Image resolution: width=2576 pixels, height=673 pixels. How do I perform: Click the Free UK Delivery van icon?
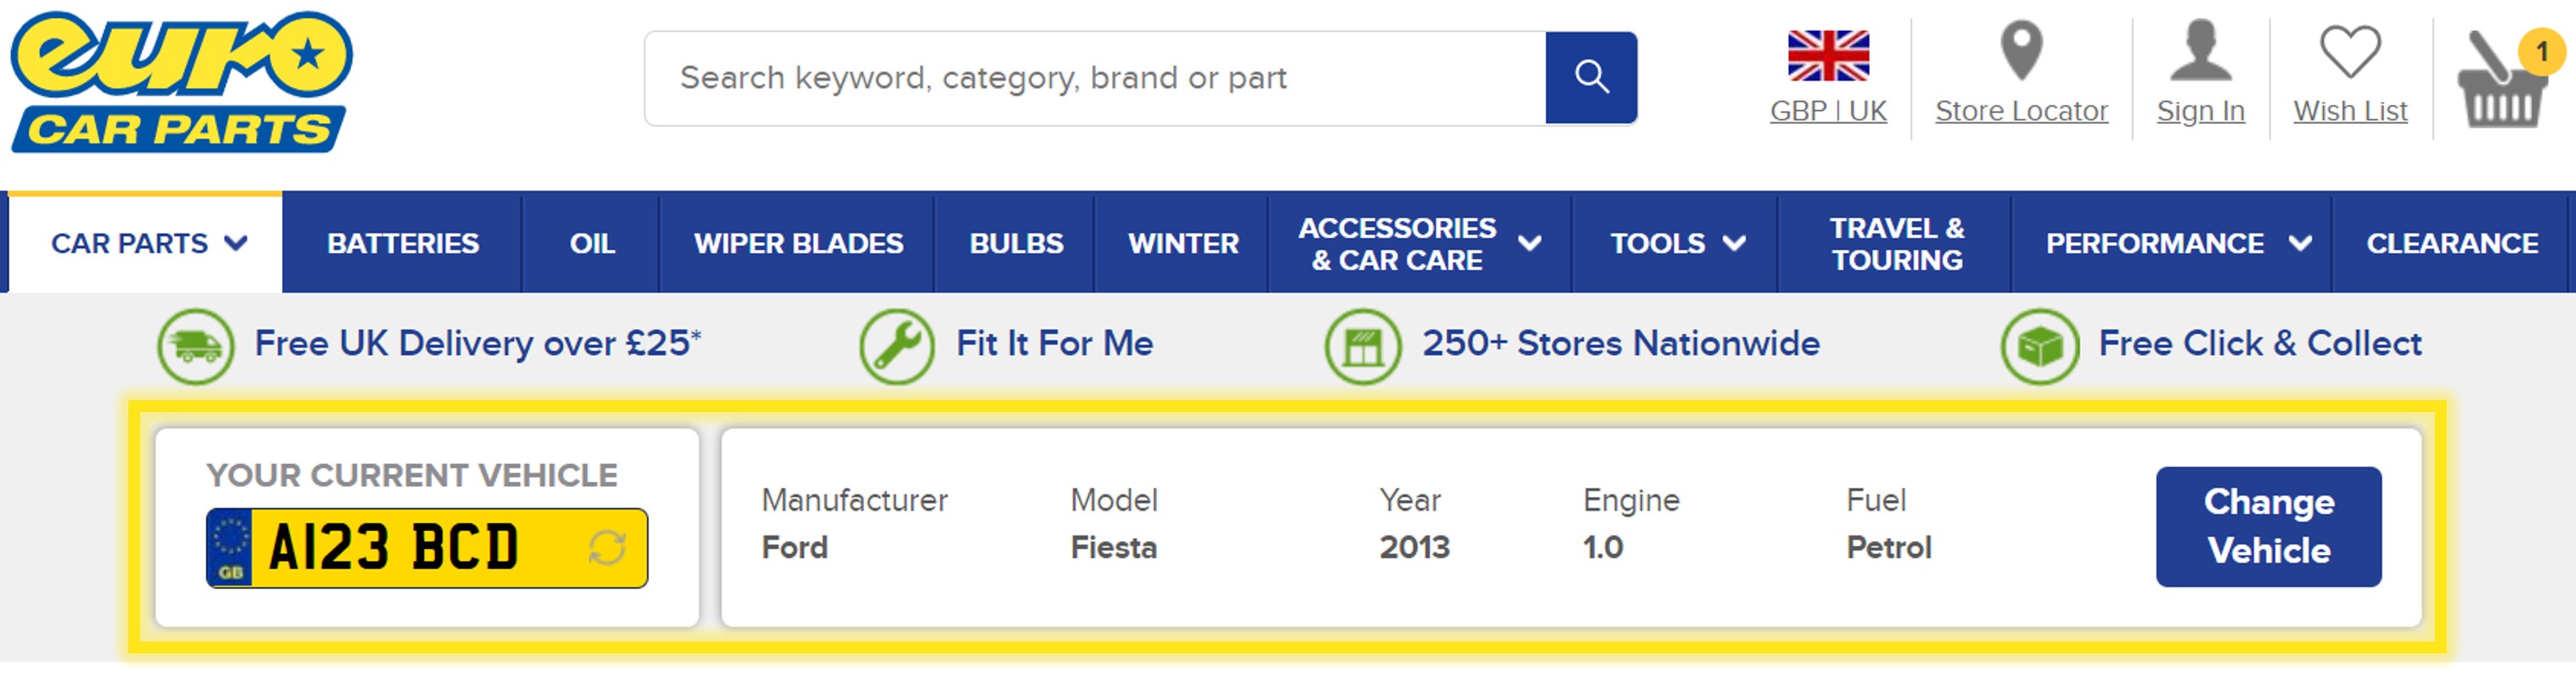pyautogui.click(x=195, y=346)
